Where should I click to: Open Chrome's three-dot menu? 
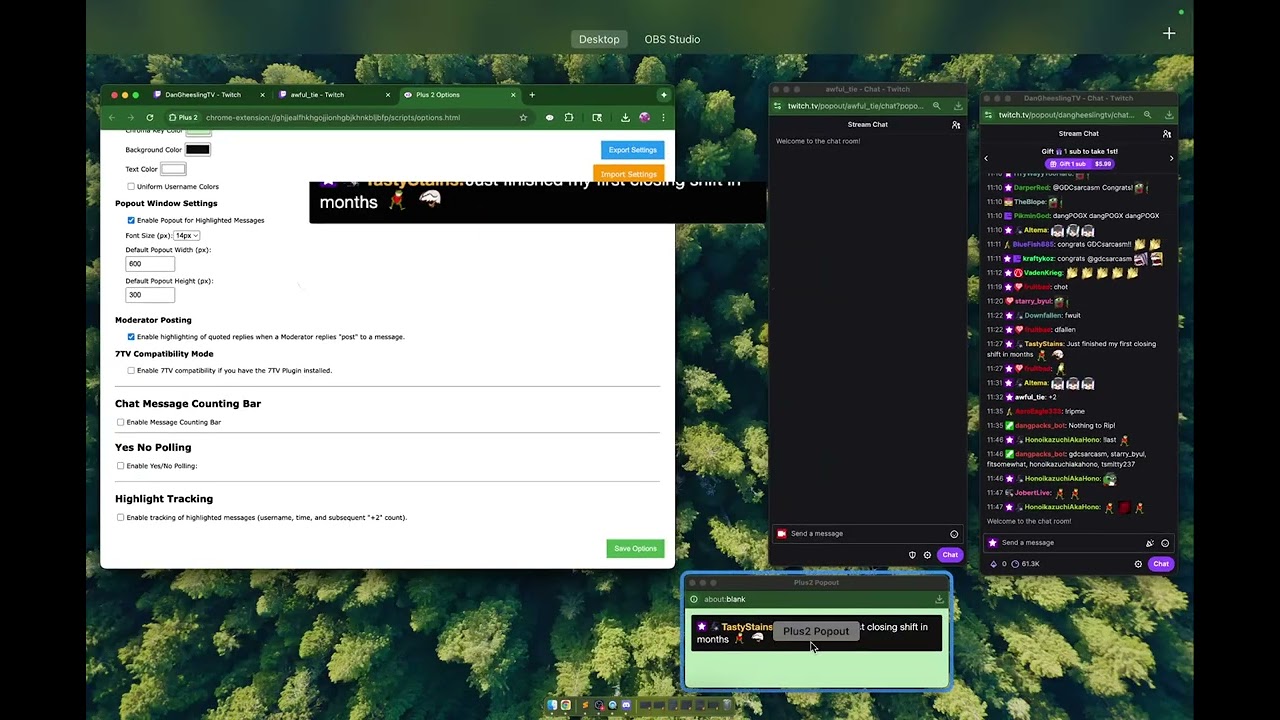pos(662,117)
